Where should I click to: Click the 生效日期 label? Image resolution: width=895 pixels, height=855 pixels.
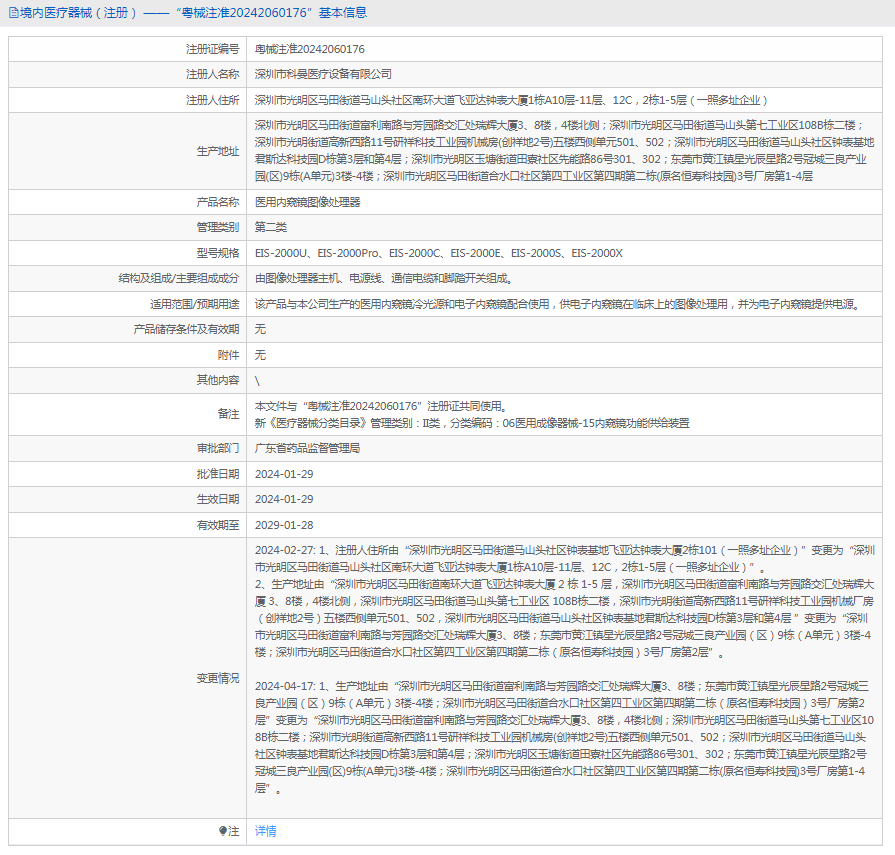218,499
